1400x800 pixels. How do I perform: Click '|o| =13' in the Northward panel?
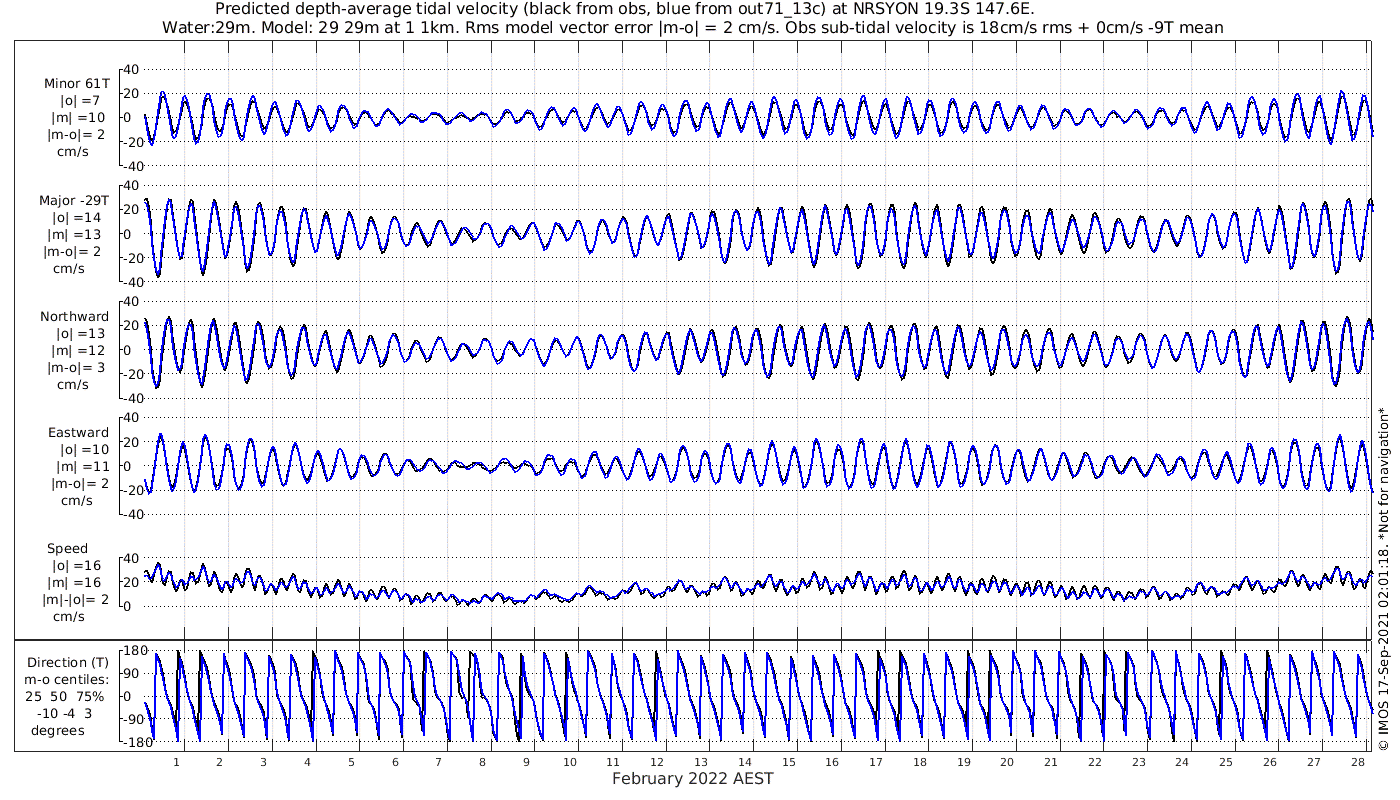(x=78, y=334)
